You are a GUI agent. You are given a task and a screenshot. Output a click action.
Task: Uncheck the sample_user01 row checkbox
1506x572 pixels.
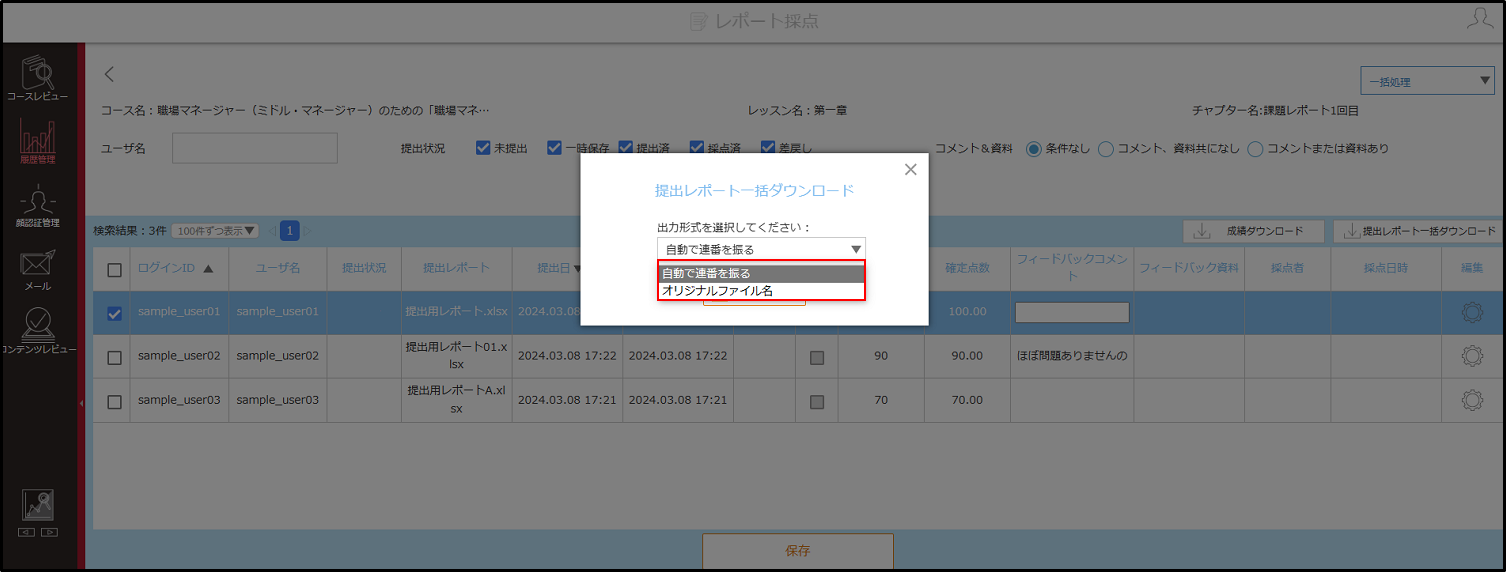coord(114,313)
